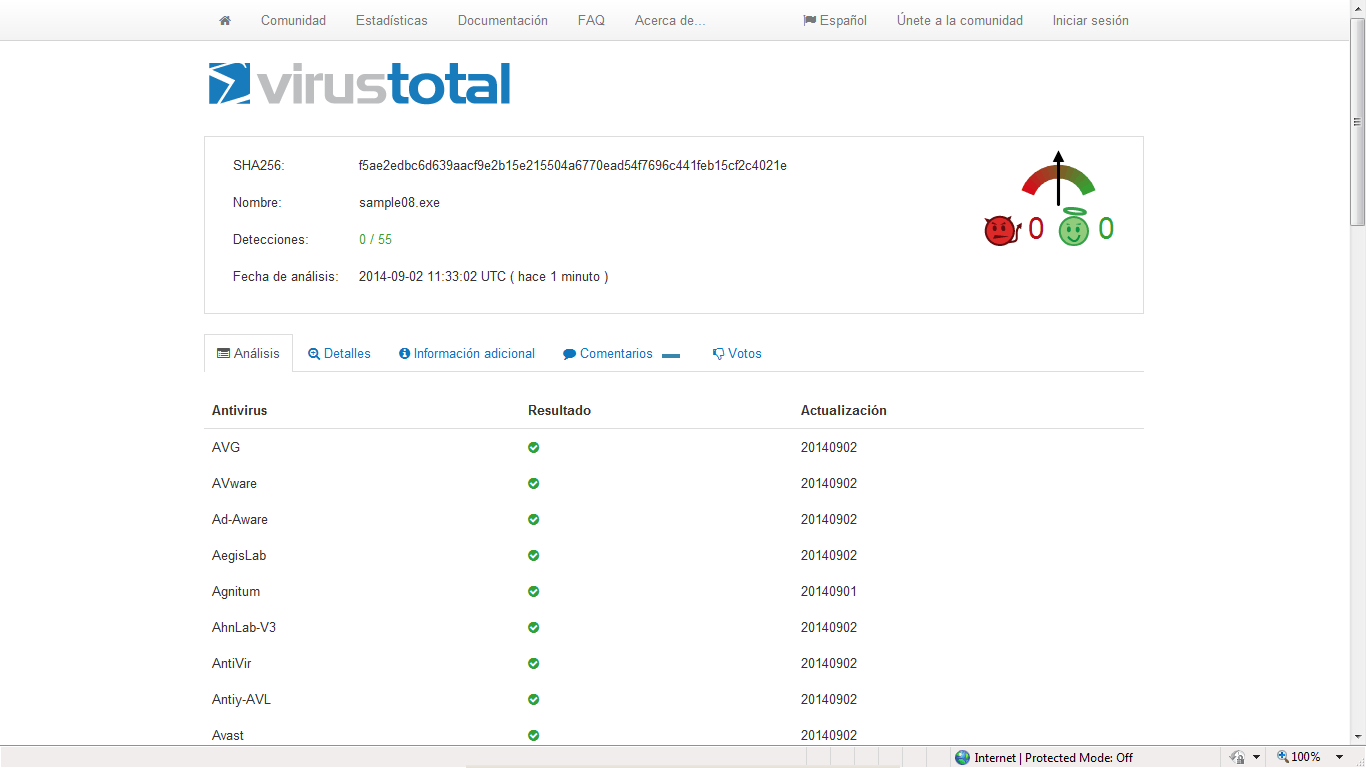Click the Antivirus column header
Screen dimensions: 1366x768
click(239, 410)
